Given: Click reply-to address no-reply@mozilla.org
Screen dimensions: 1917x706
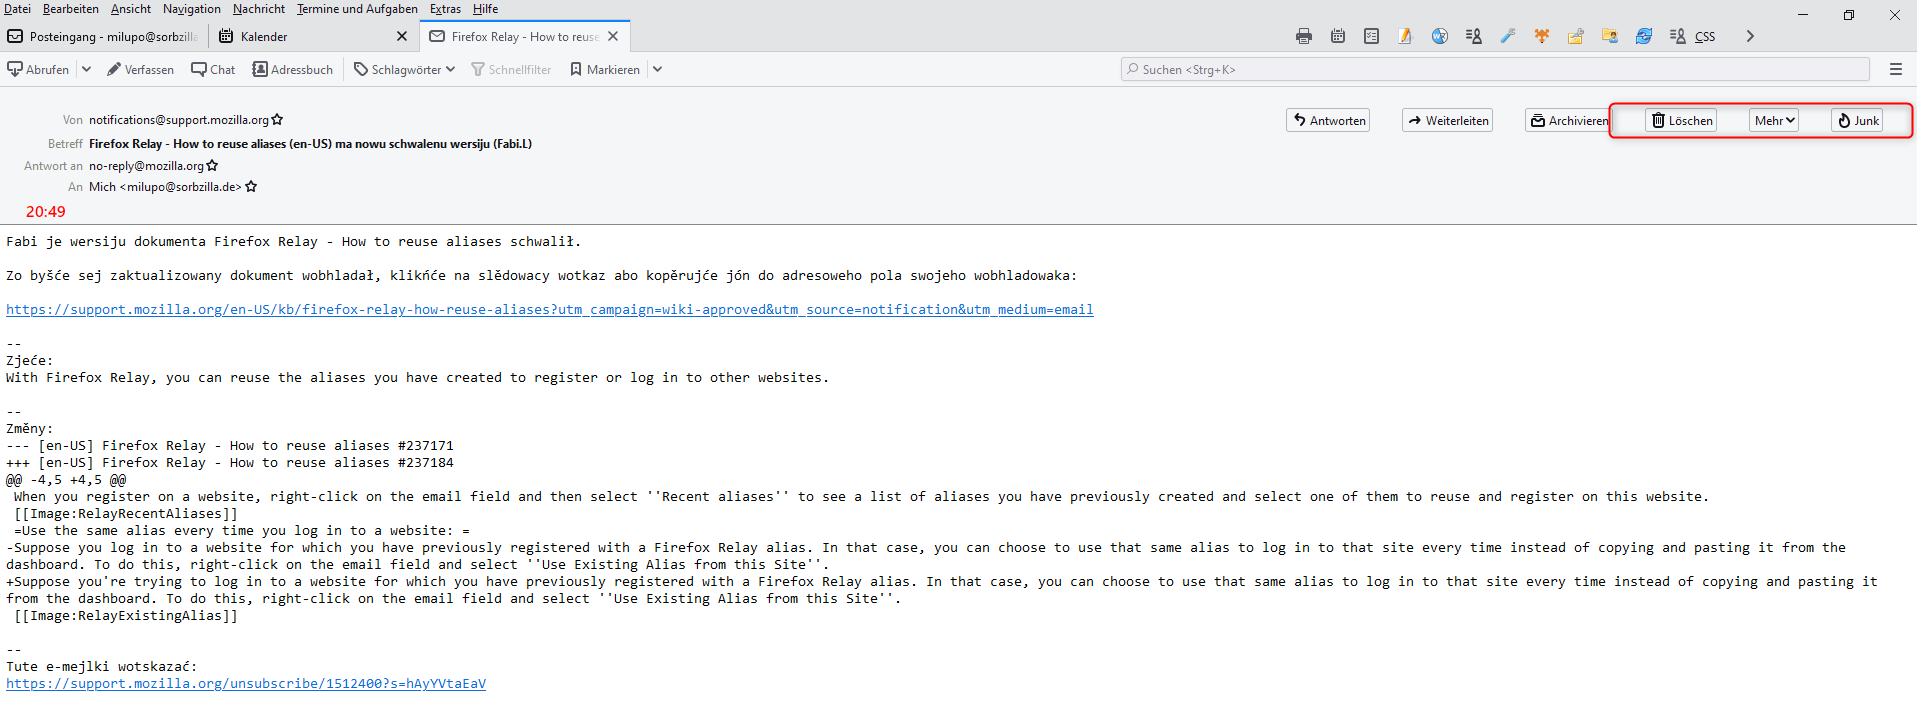Looking at the screenshot, I should tap(146, 166).
